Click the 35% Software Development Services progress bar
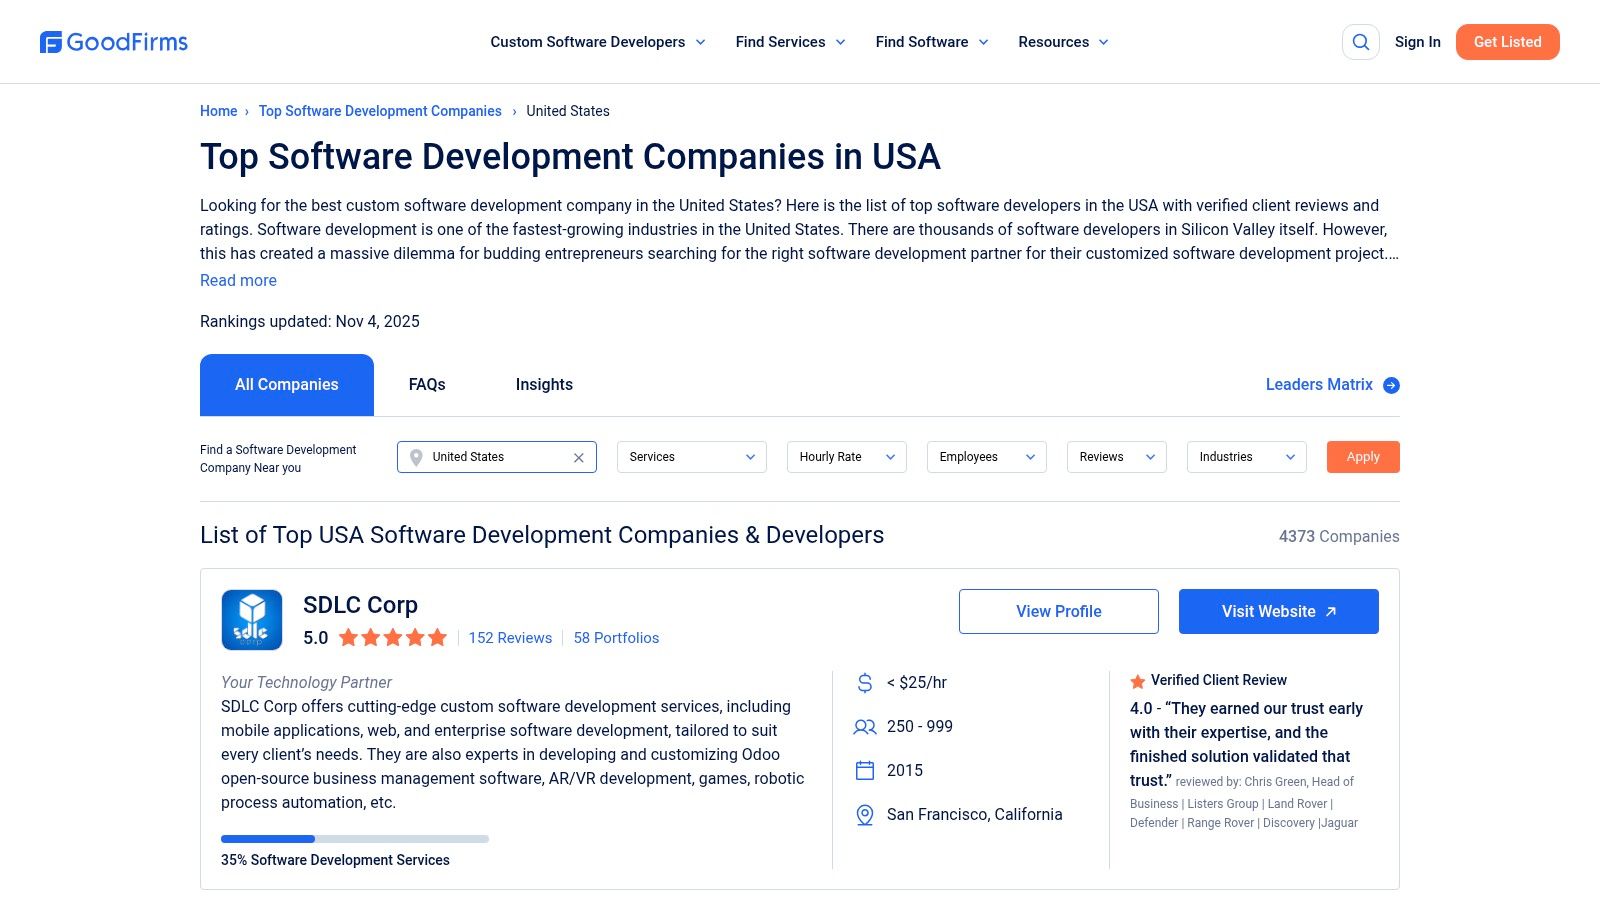 point(355,838)
